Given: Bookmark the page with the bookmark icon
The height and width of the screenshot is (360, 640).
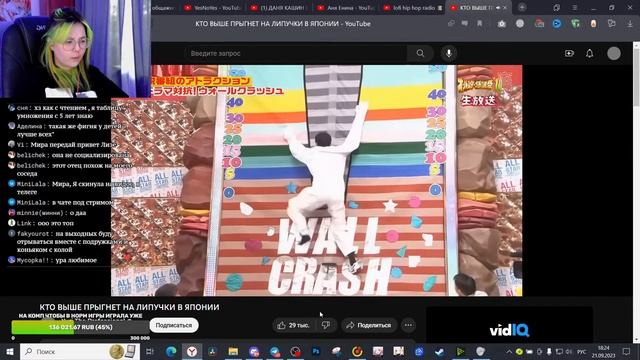Looking at the screenshot, I should click(x=480, y=24).
